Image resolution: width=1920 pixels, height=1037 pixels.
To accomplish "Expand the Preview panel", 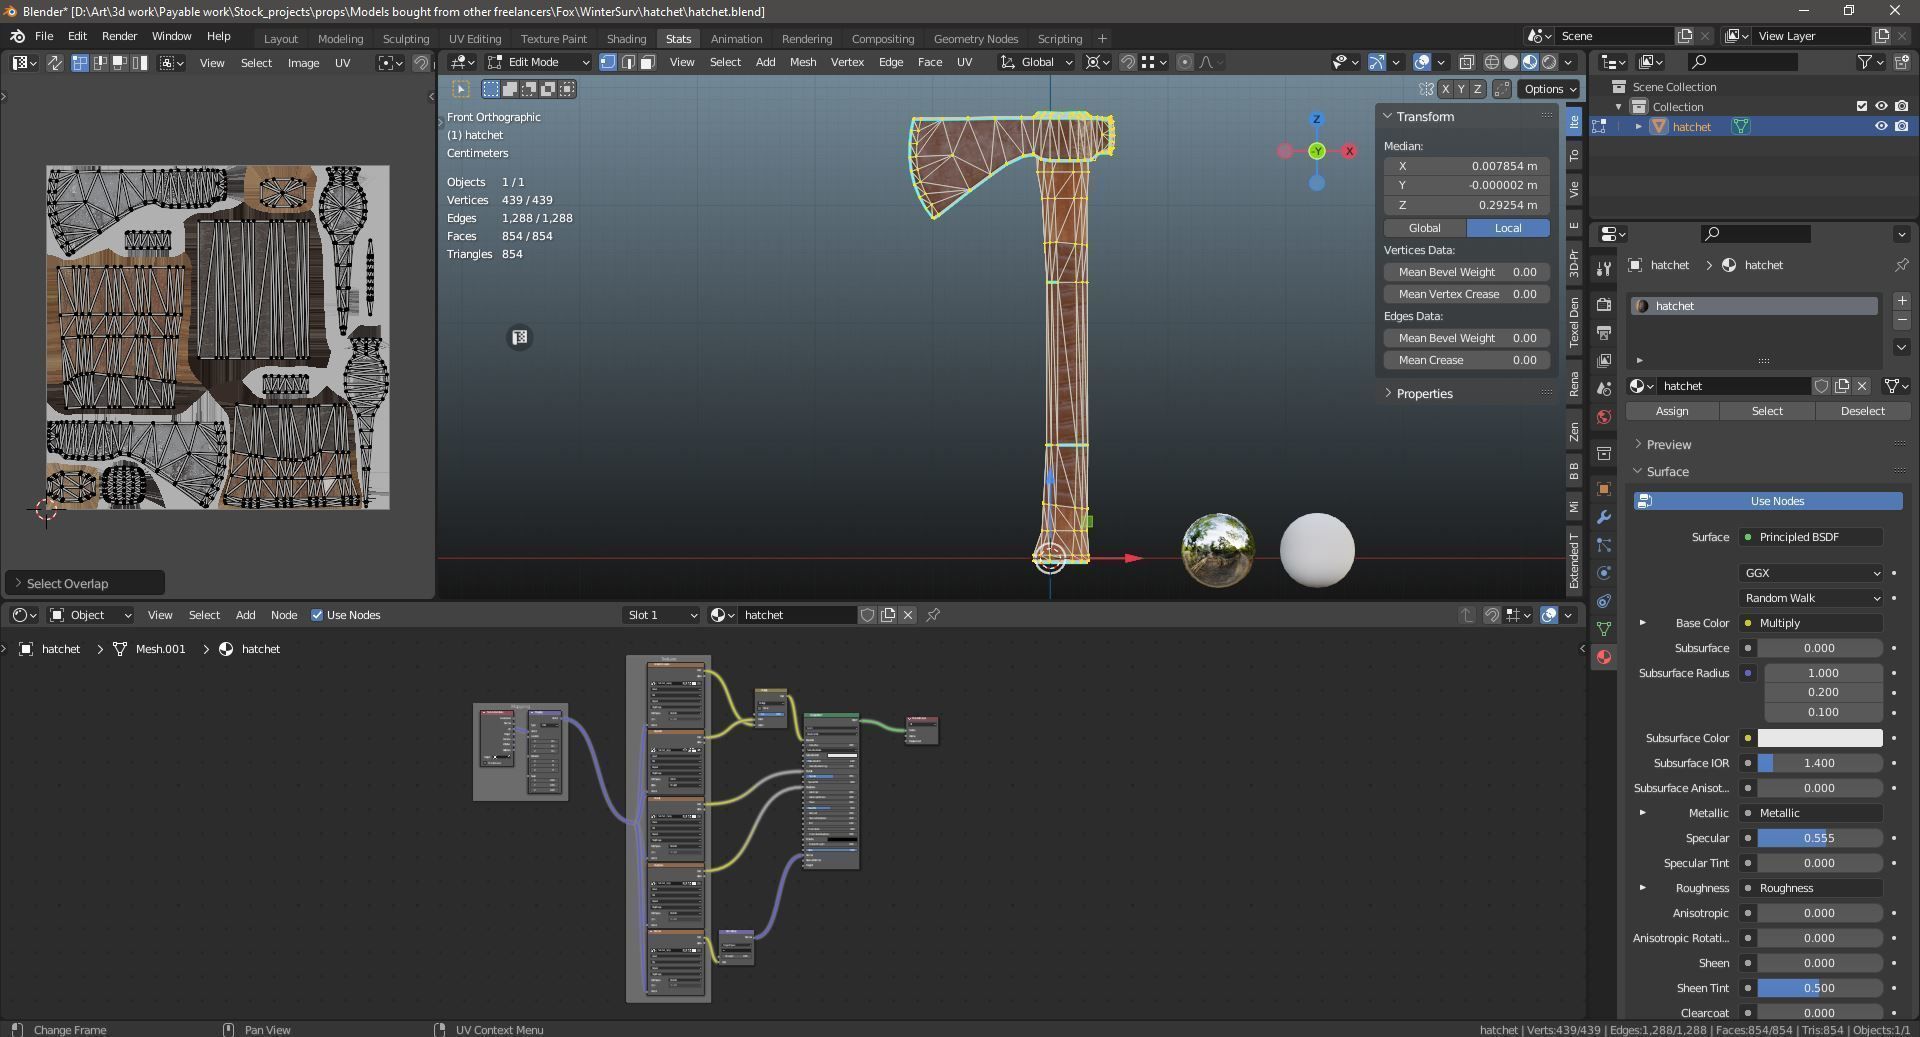I will (x=1668, y=444).
